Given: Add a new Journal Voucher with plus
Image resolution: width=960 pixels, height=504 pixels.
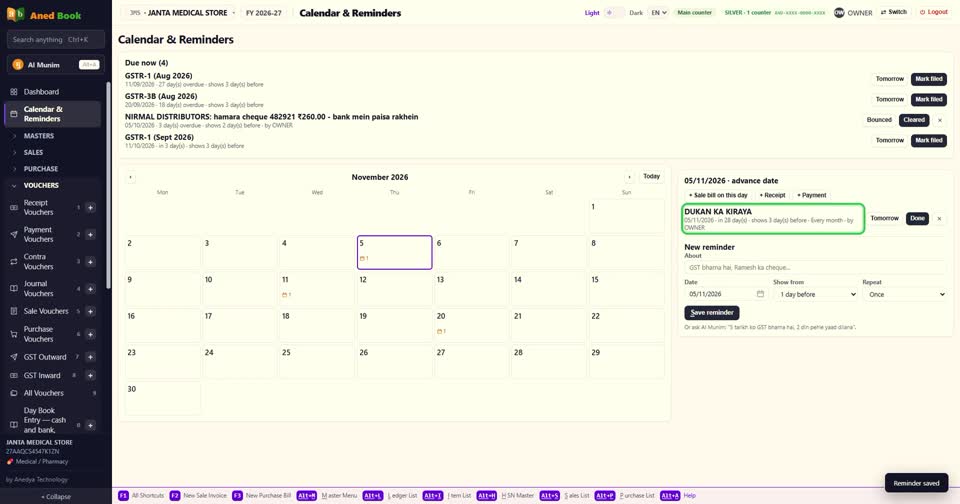Looking at the screenshot, I should (90, 288).
